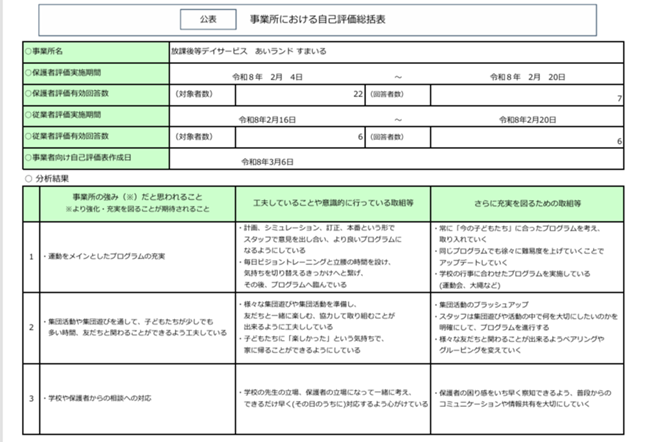645x442 pixels.
Task: Click the 事業所の強み column header
Action: tap(132, 202)
